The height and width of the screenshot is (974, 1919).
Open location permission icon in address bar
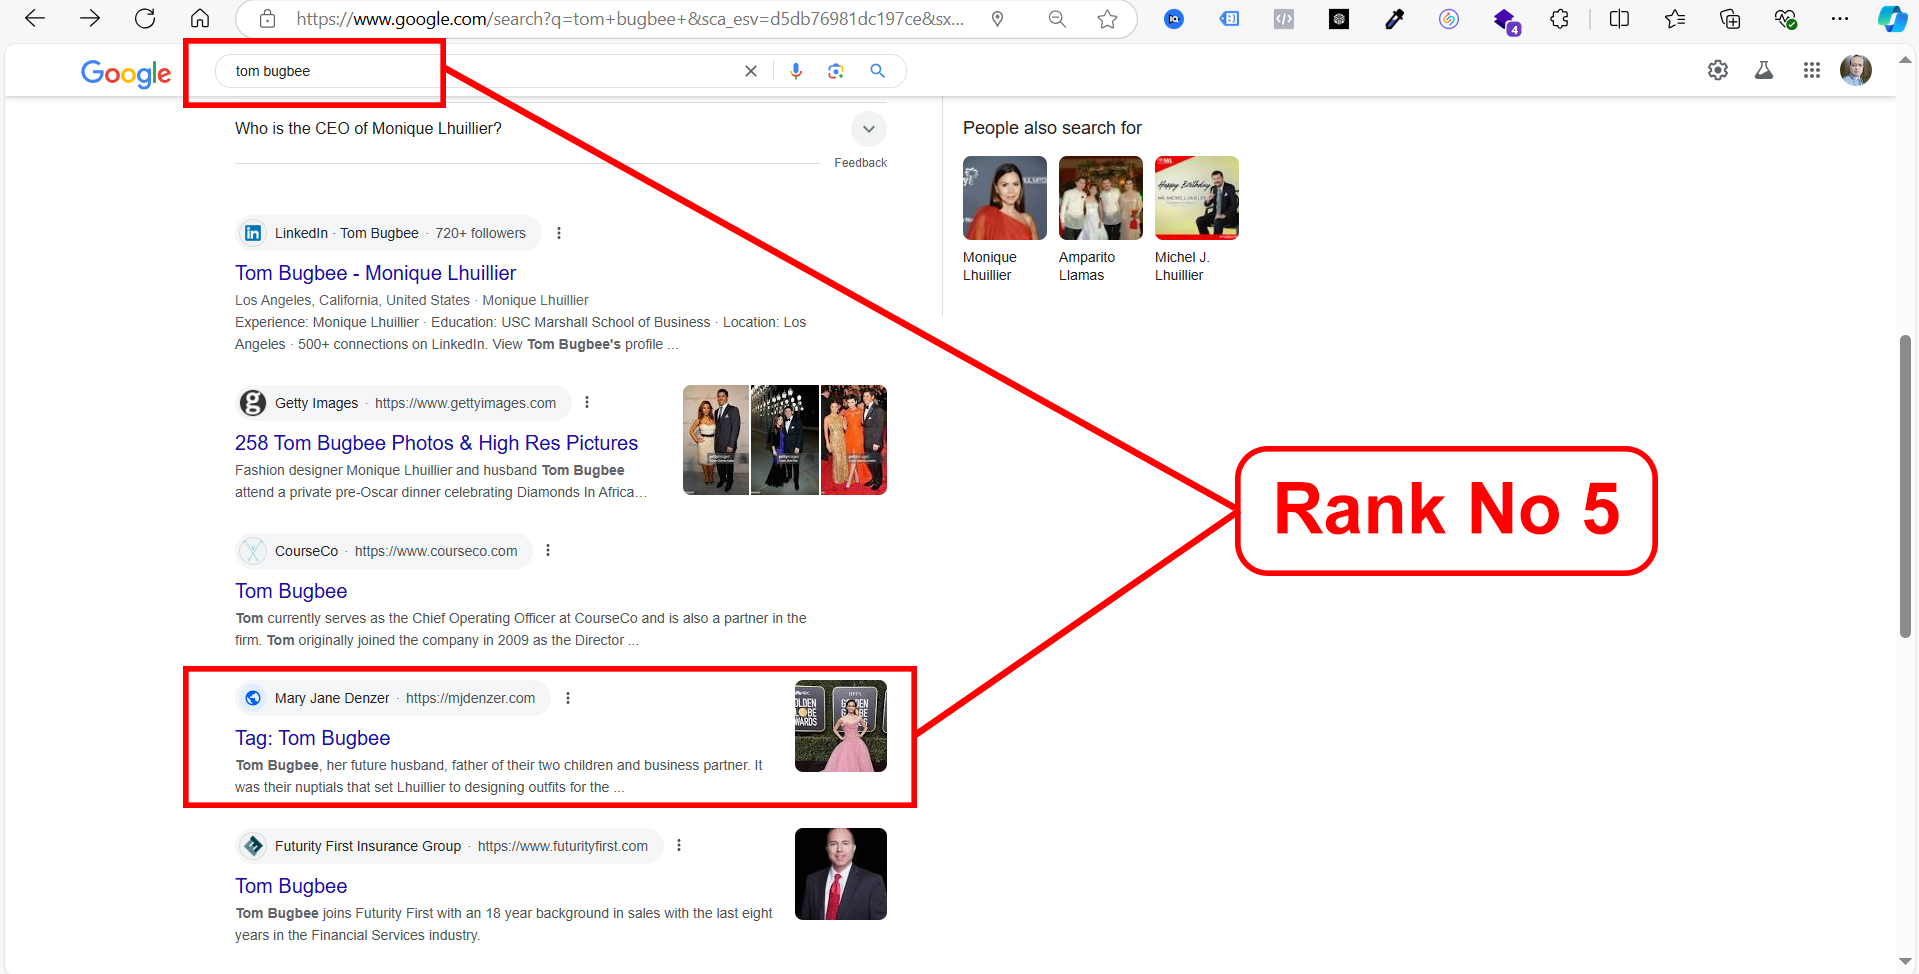pos(997,19)
